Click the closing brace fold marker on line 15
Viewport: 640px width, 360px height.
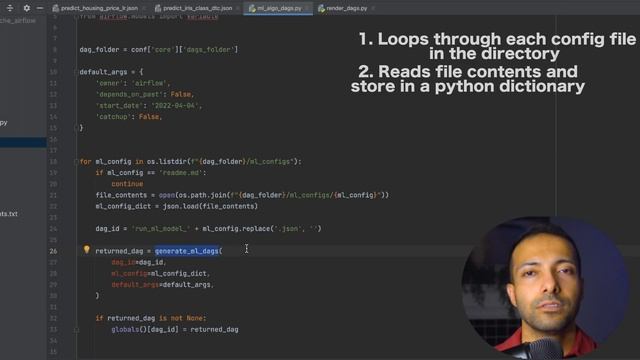point(76,128)
